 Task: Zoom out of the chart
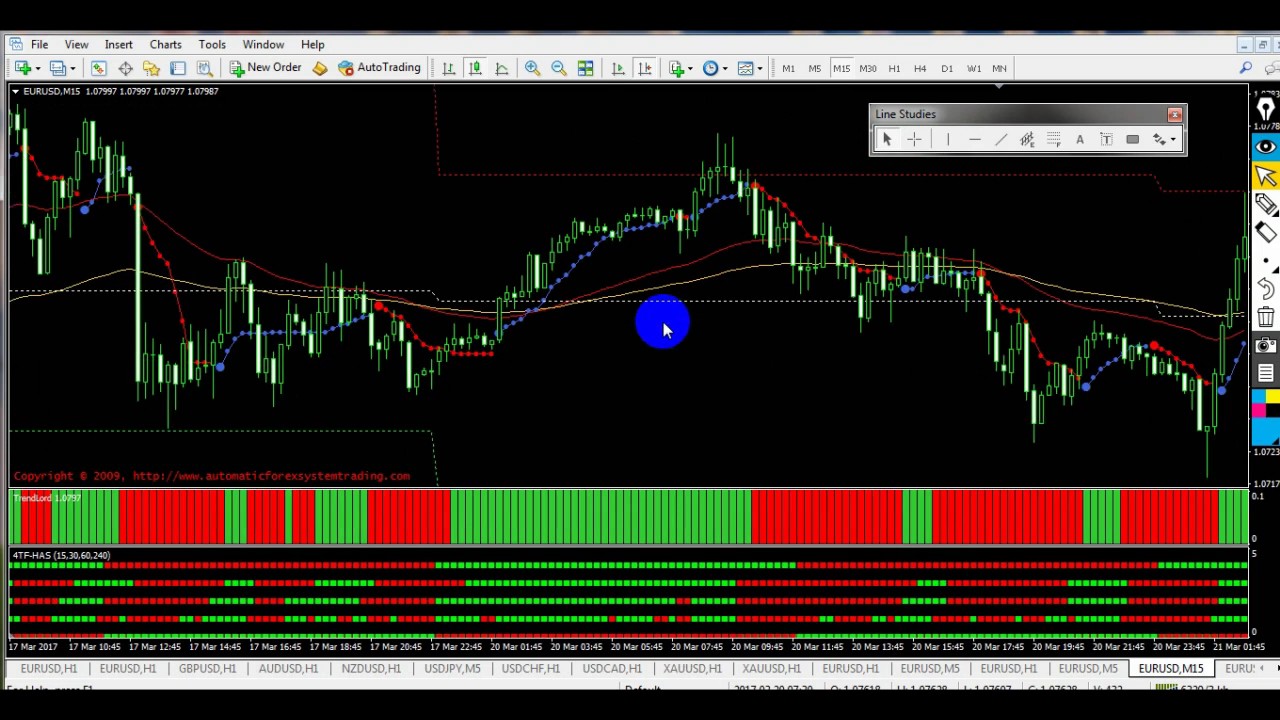(x=559, y=68)
